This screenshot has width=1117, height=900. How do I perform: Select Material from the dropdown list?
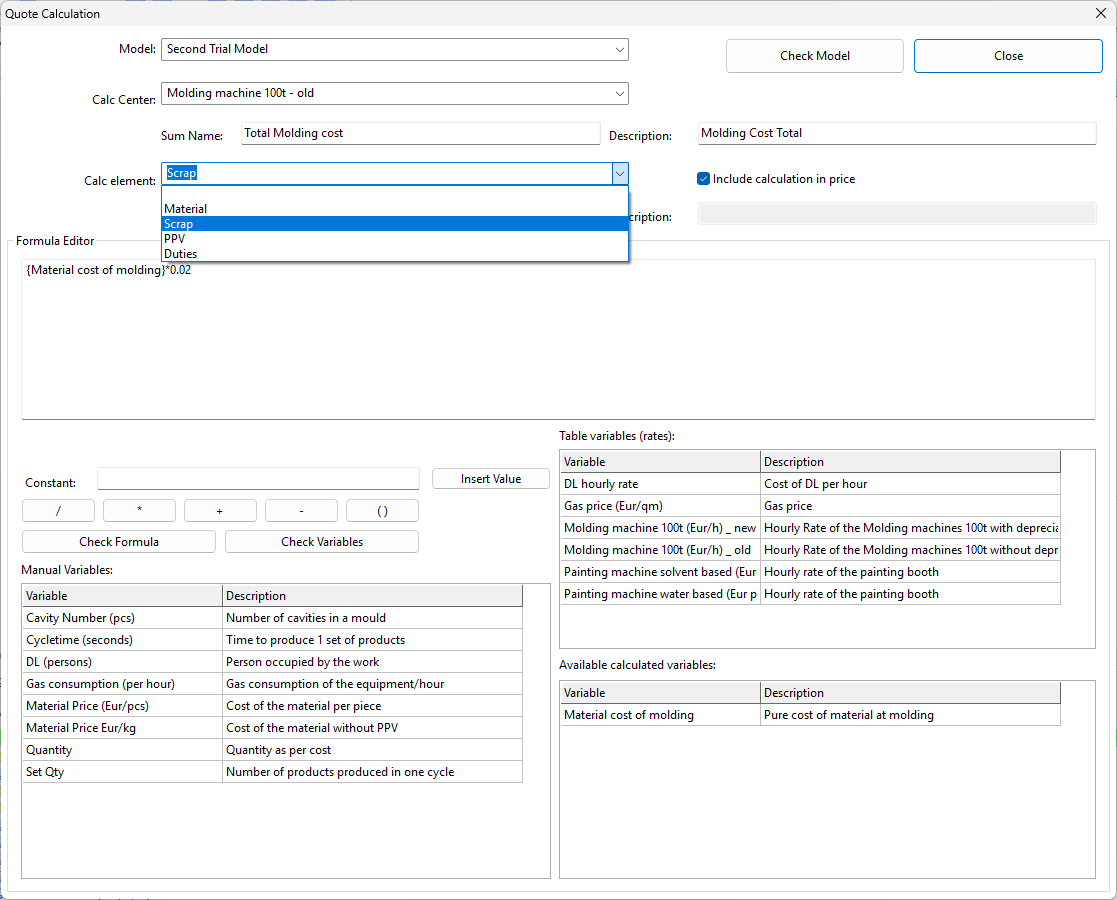tap(186, 209)
